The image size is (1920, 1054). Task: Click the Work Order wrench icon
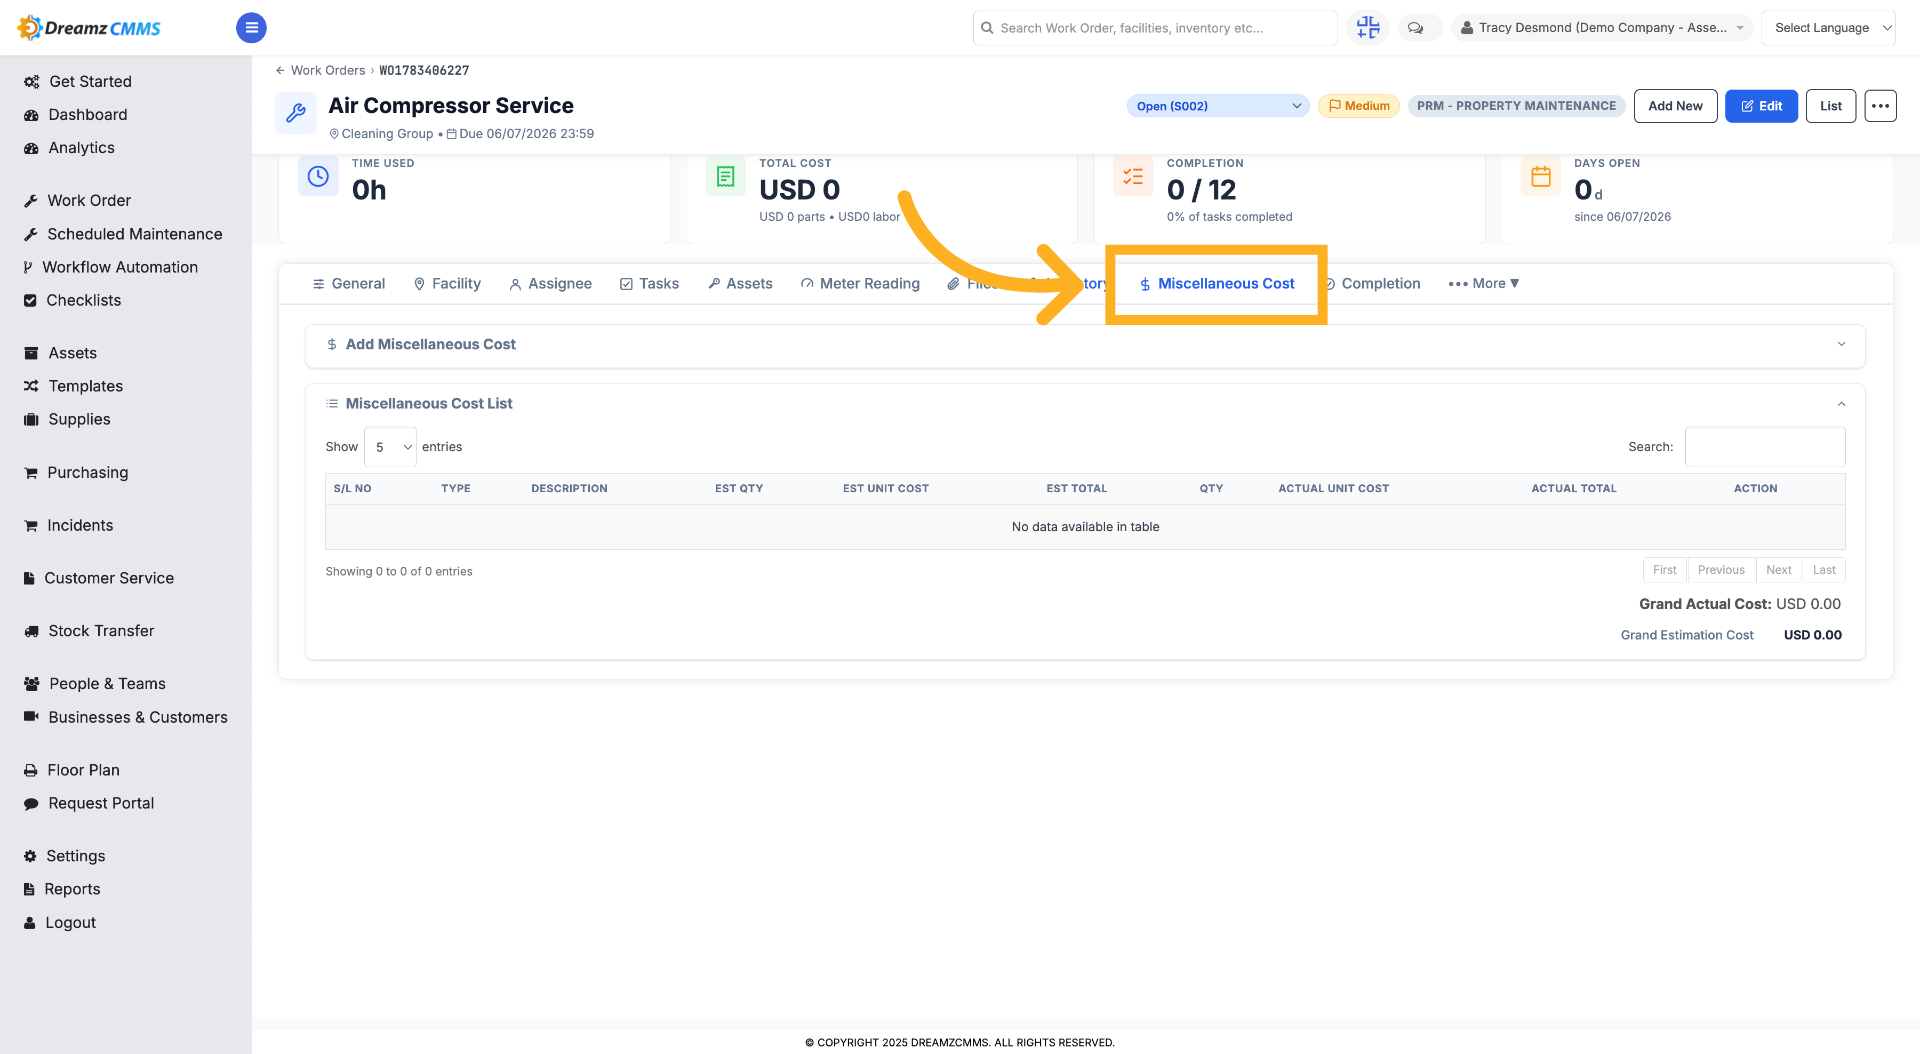pos(31,201)
